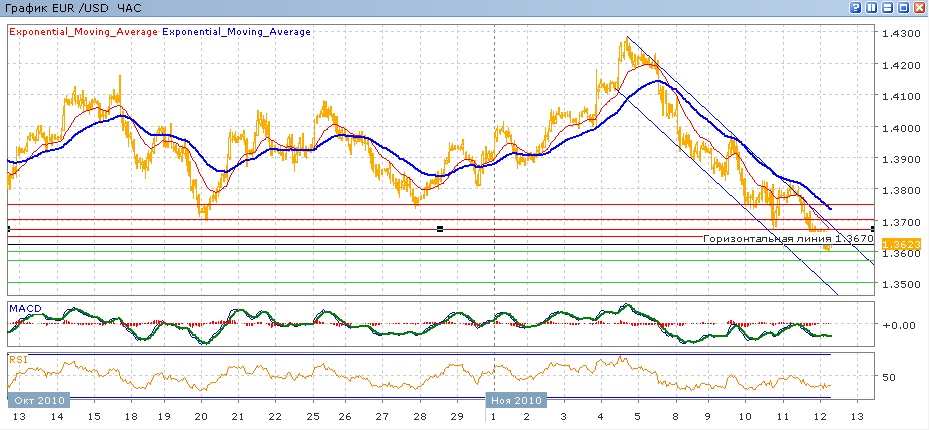Maximize the chart window
930x430 pixels.
904,8
